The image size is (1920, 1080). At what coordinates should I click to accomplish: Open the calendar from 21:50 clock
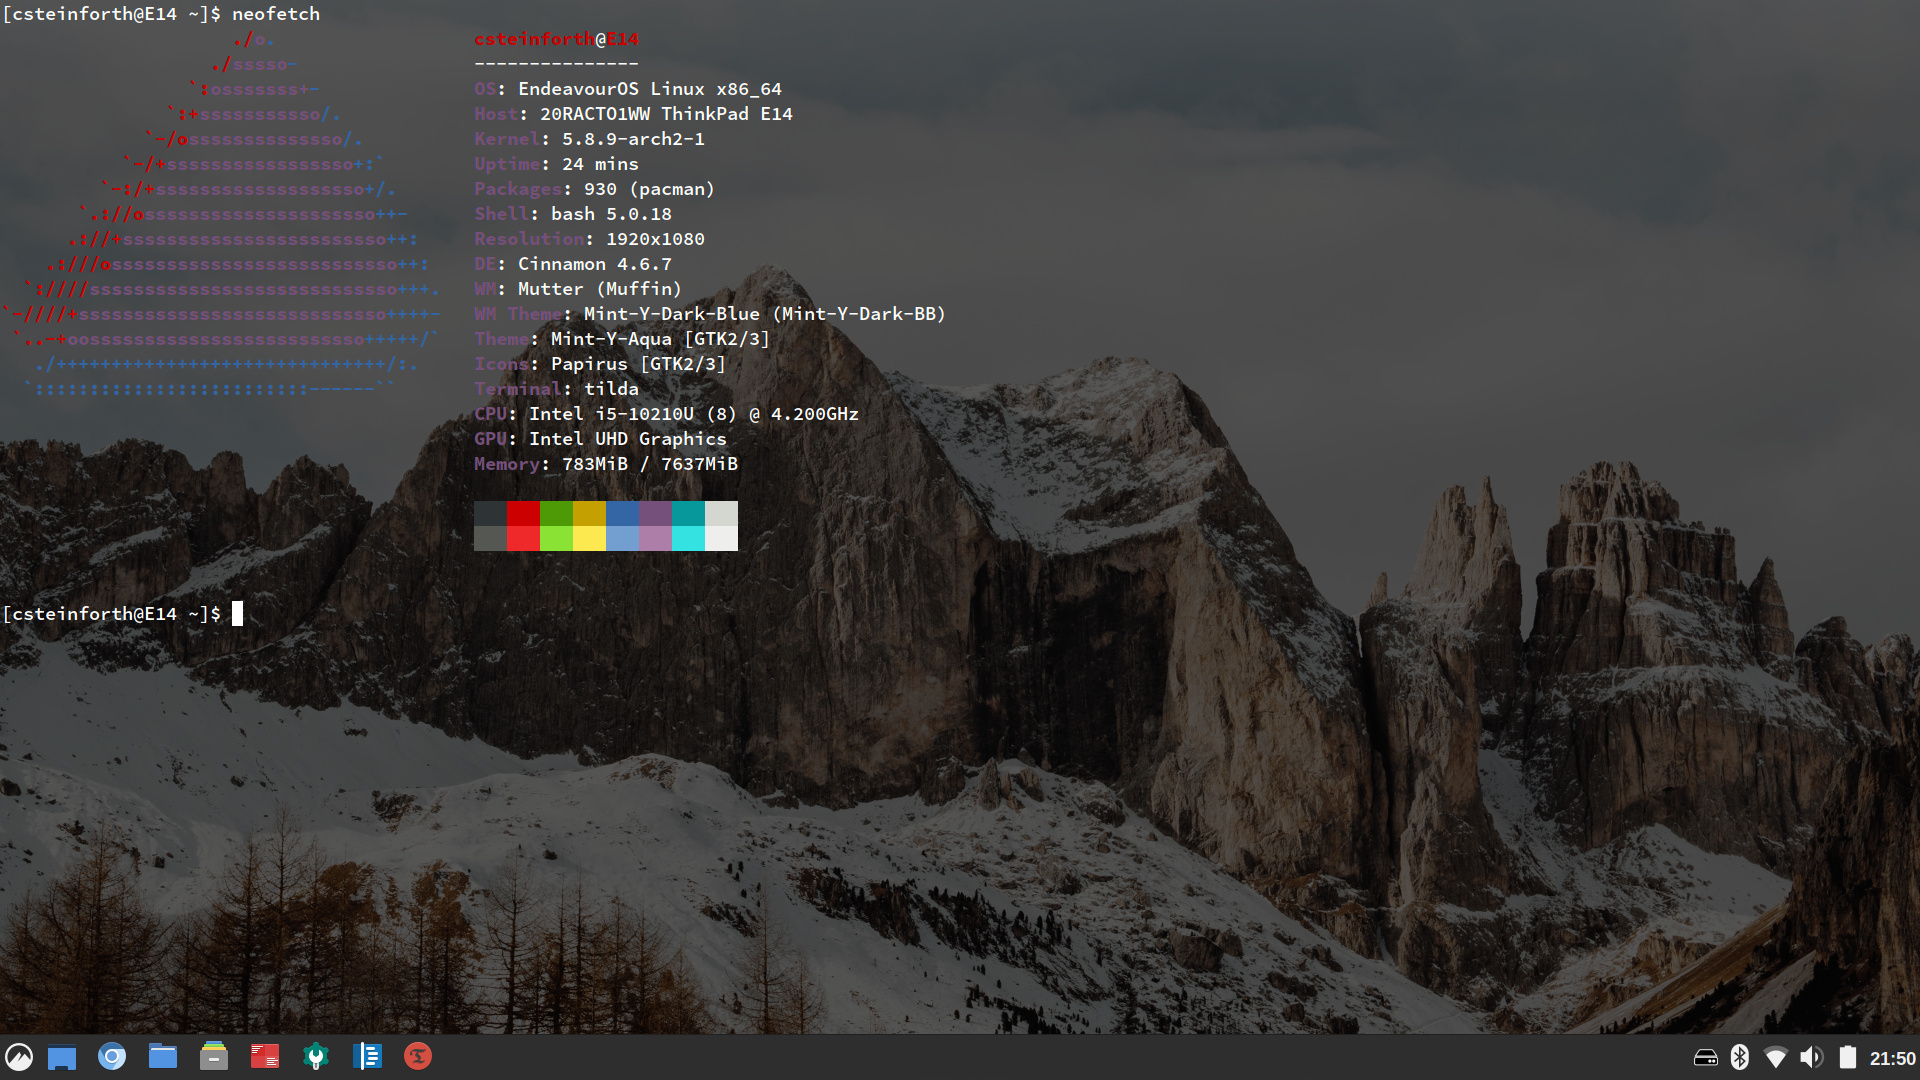1892,1058
